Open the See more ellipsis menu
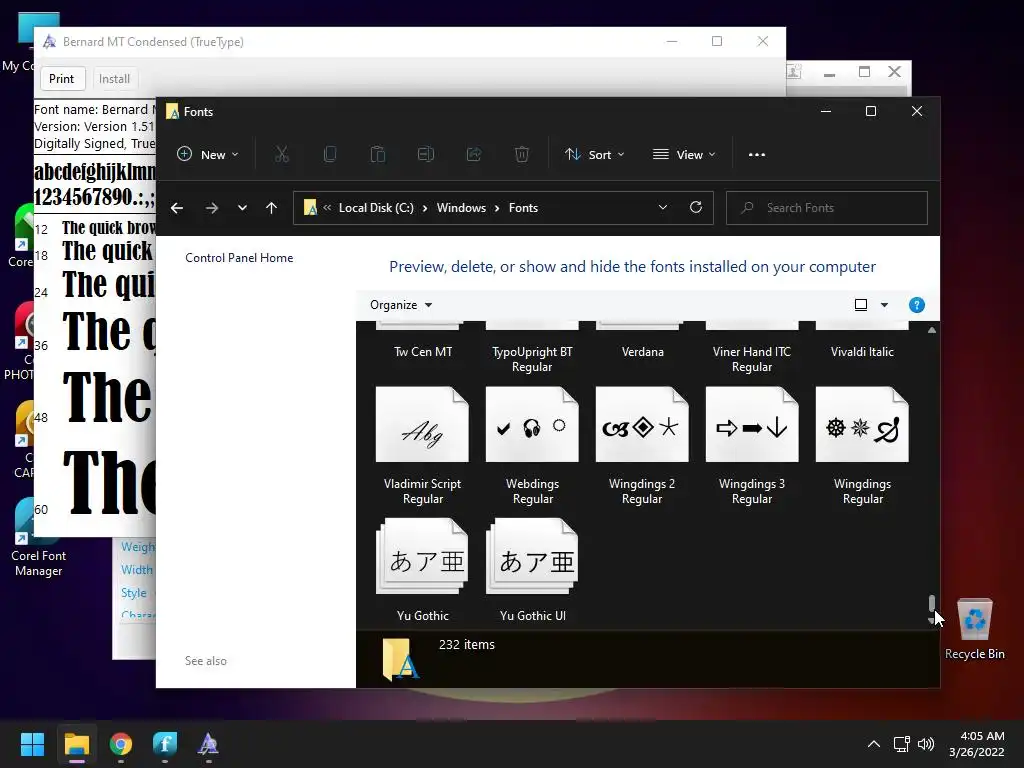Viewport: 1024px width, 768px height. coord(757,155)
